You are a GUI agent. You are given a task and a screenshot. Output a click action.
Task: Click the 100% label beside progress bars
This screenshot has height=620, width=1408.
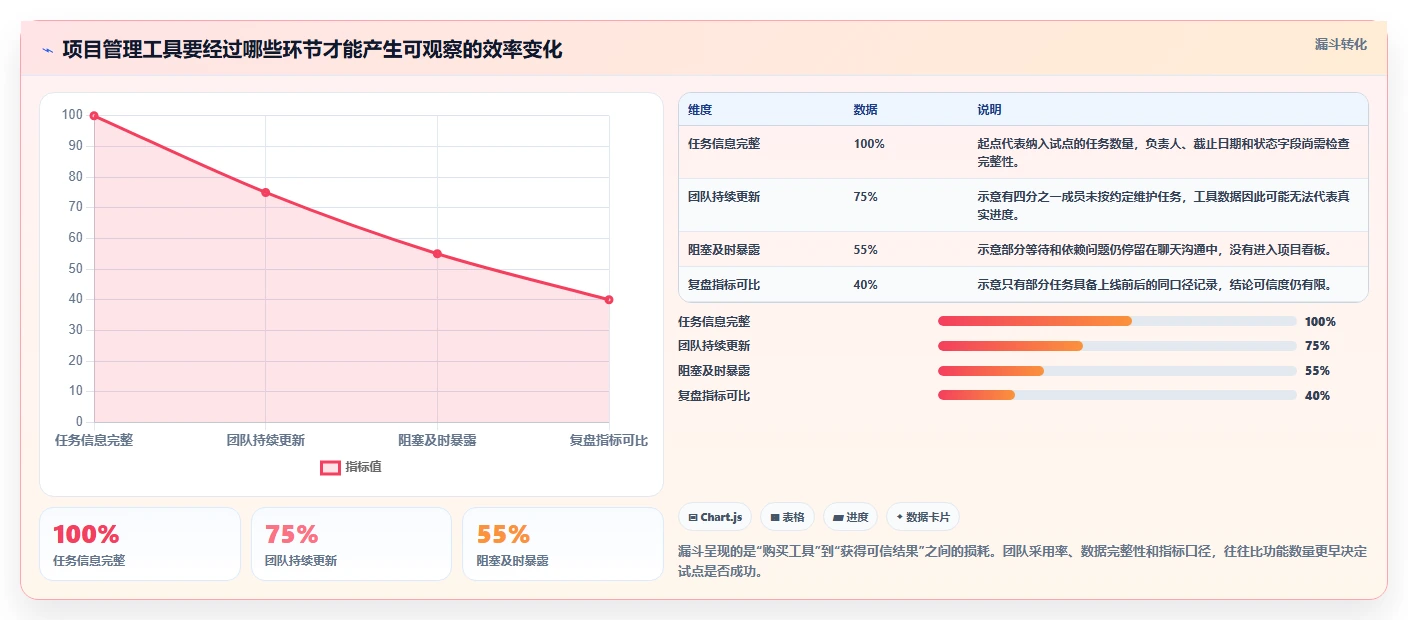pos(1320,322)
